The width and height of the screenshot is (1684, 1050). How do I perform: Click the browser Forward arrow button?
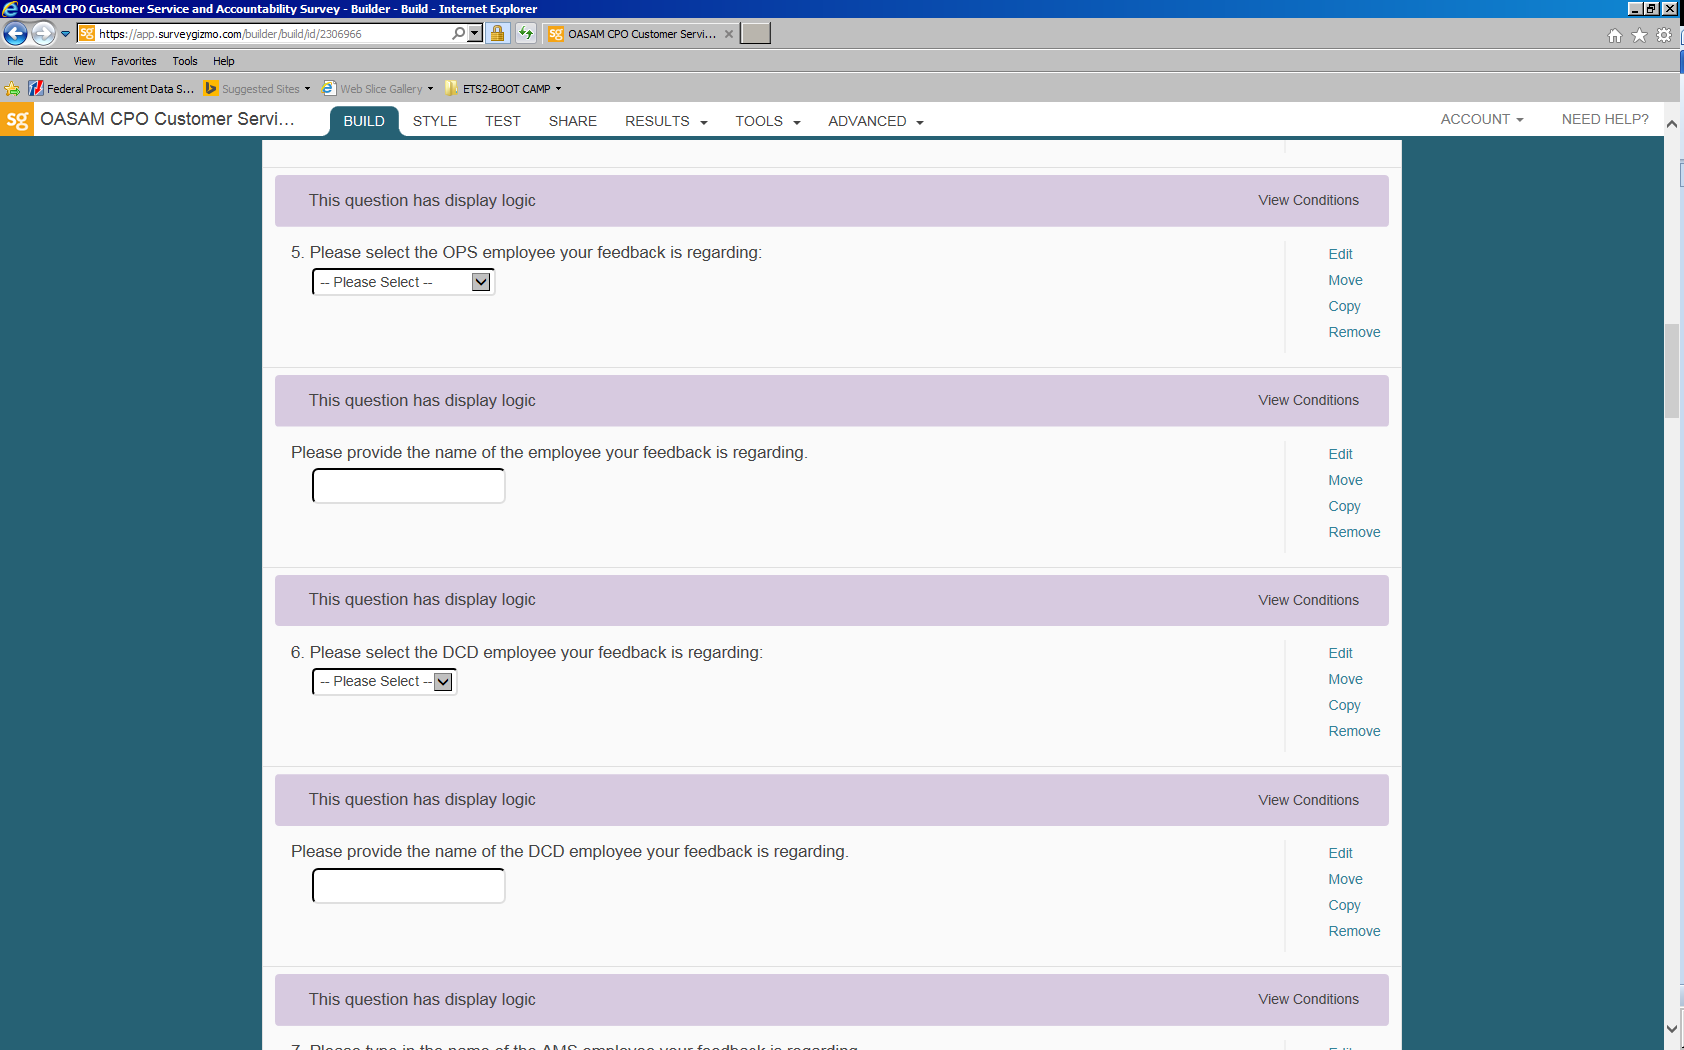43,33
